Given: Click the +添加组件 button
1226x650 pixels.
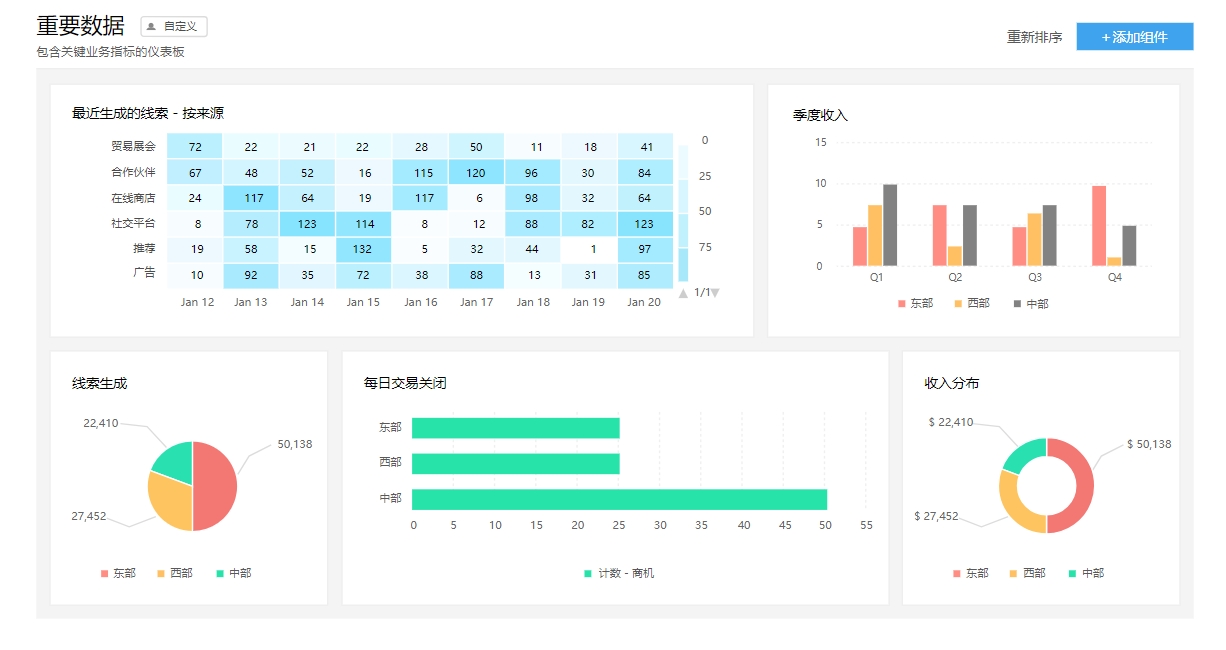Looking at the screenshot, I should point(1135,36).
